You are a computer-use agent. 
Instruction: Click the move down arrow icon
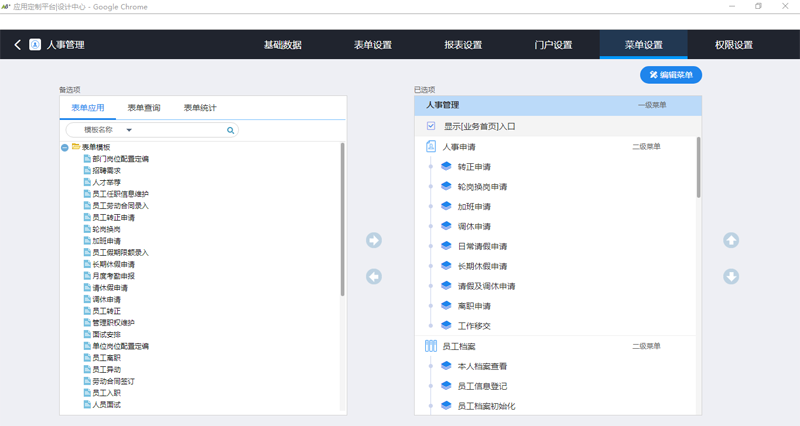(731, 277)
